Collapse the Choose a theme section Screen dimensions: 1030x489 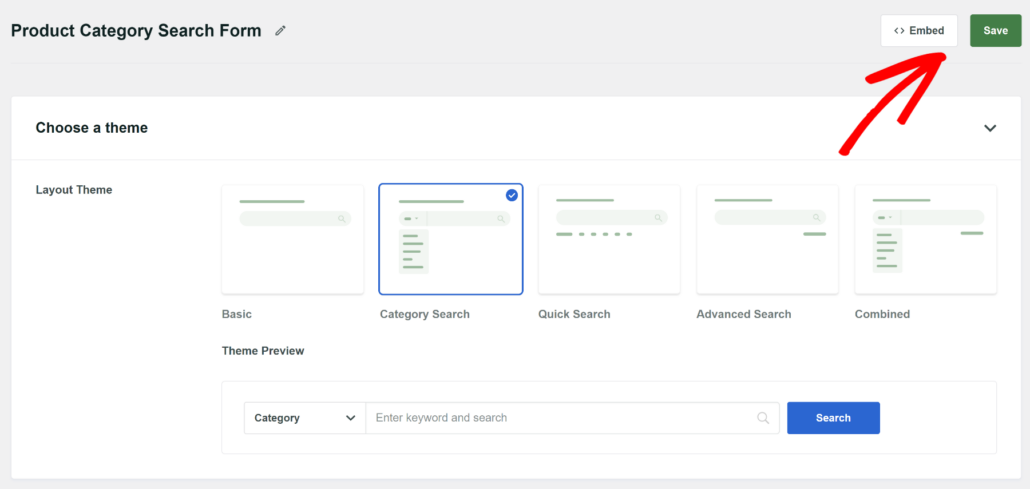pyautogui.click(x=990, y=128)
